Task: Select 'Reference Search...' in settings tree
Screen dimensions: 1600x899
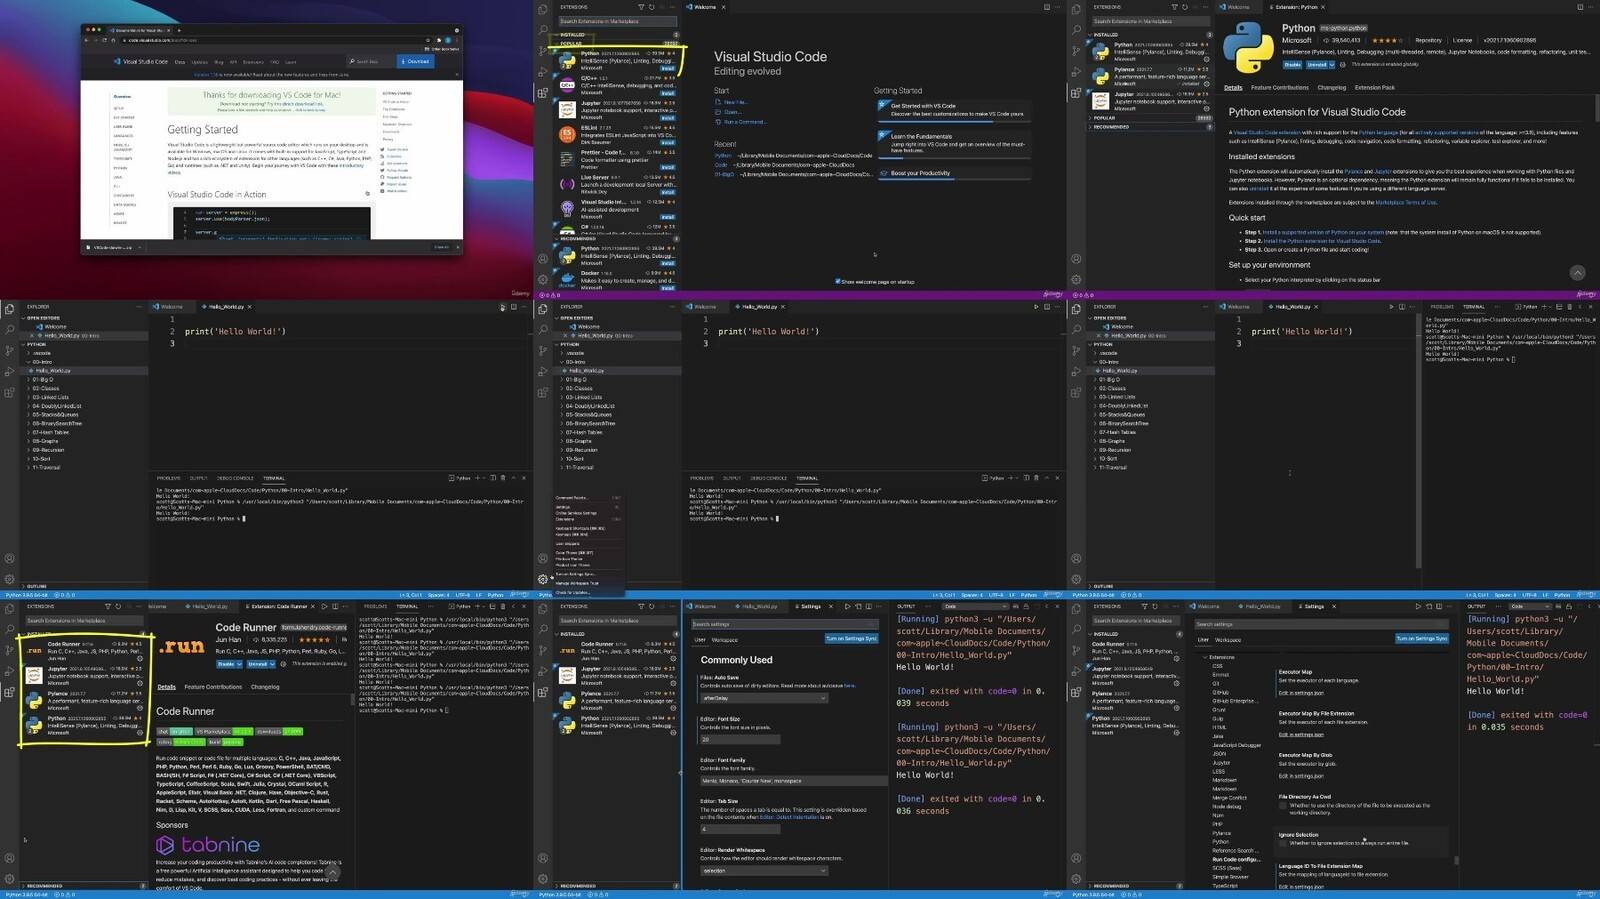Action: point(1234,851)
